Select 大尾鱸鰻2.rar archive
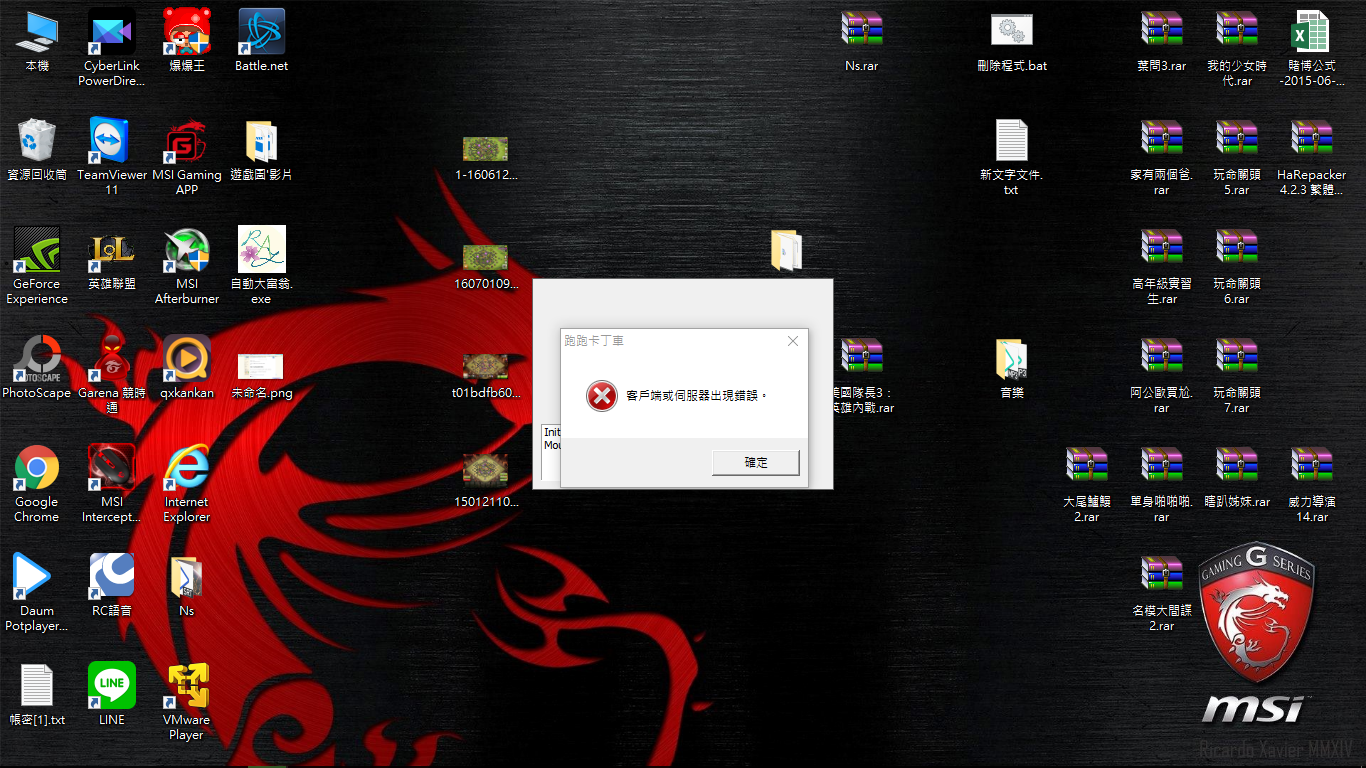This screenshot has width=1366, height=768. 1086,484
